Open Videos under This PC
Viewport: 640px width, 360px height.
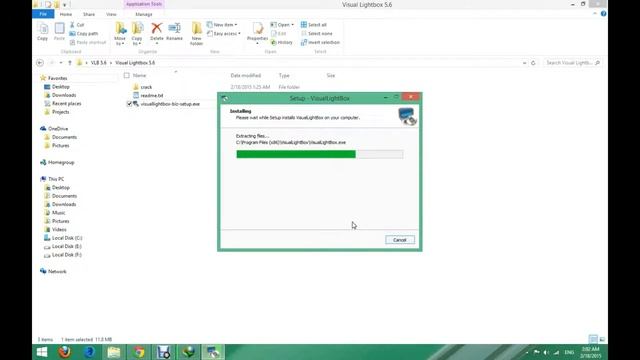[59, 229]
